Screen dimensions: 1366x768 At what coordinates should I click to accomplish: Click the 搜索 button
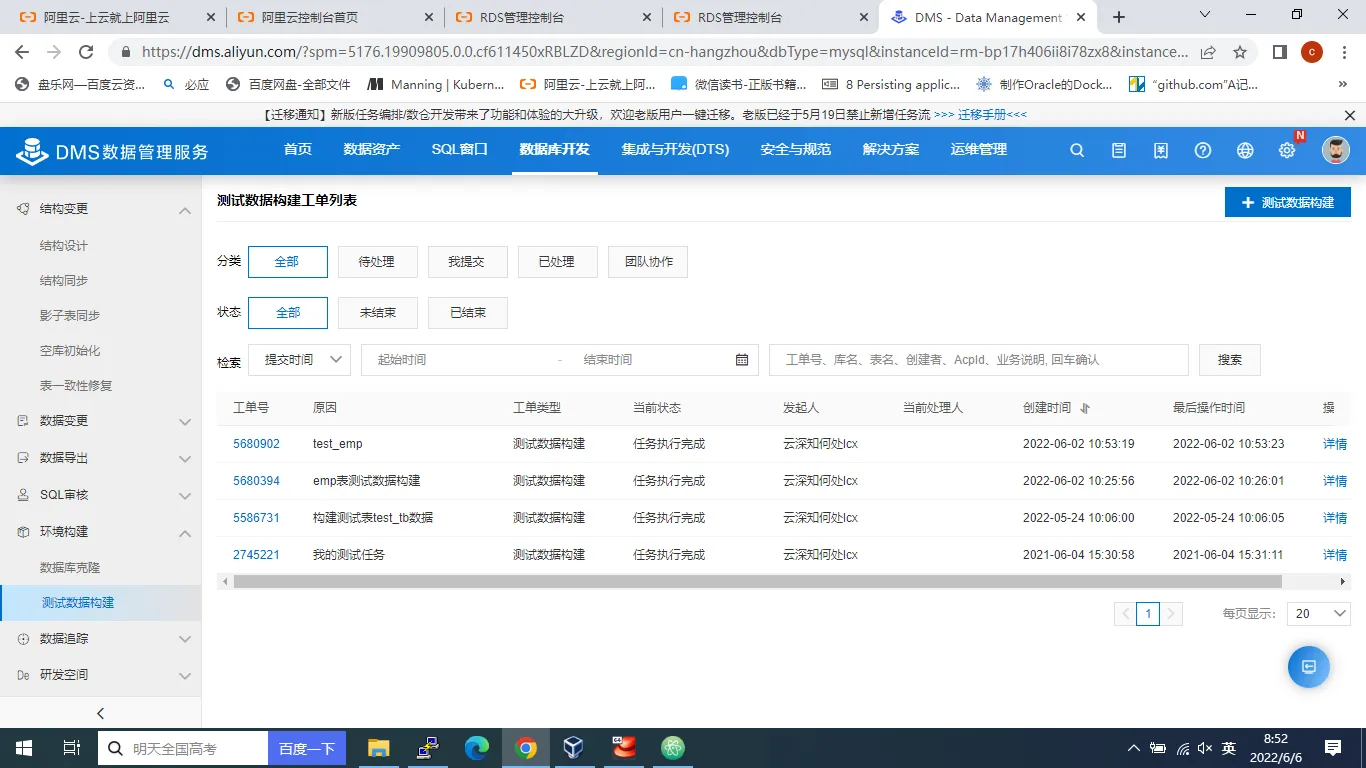click(x=1230, y=360)
